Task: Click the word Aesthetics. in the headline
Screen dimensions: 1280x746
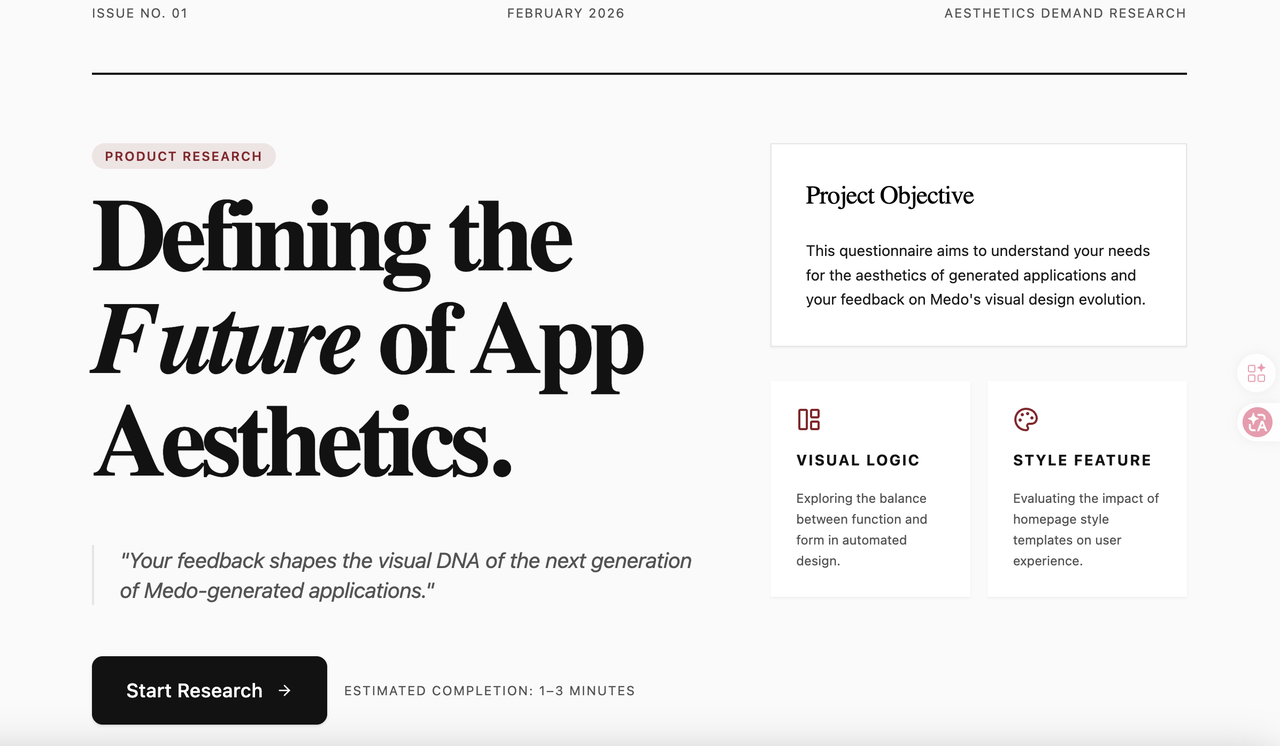Action: (302, 442)
